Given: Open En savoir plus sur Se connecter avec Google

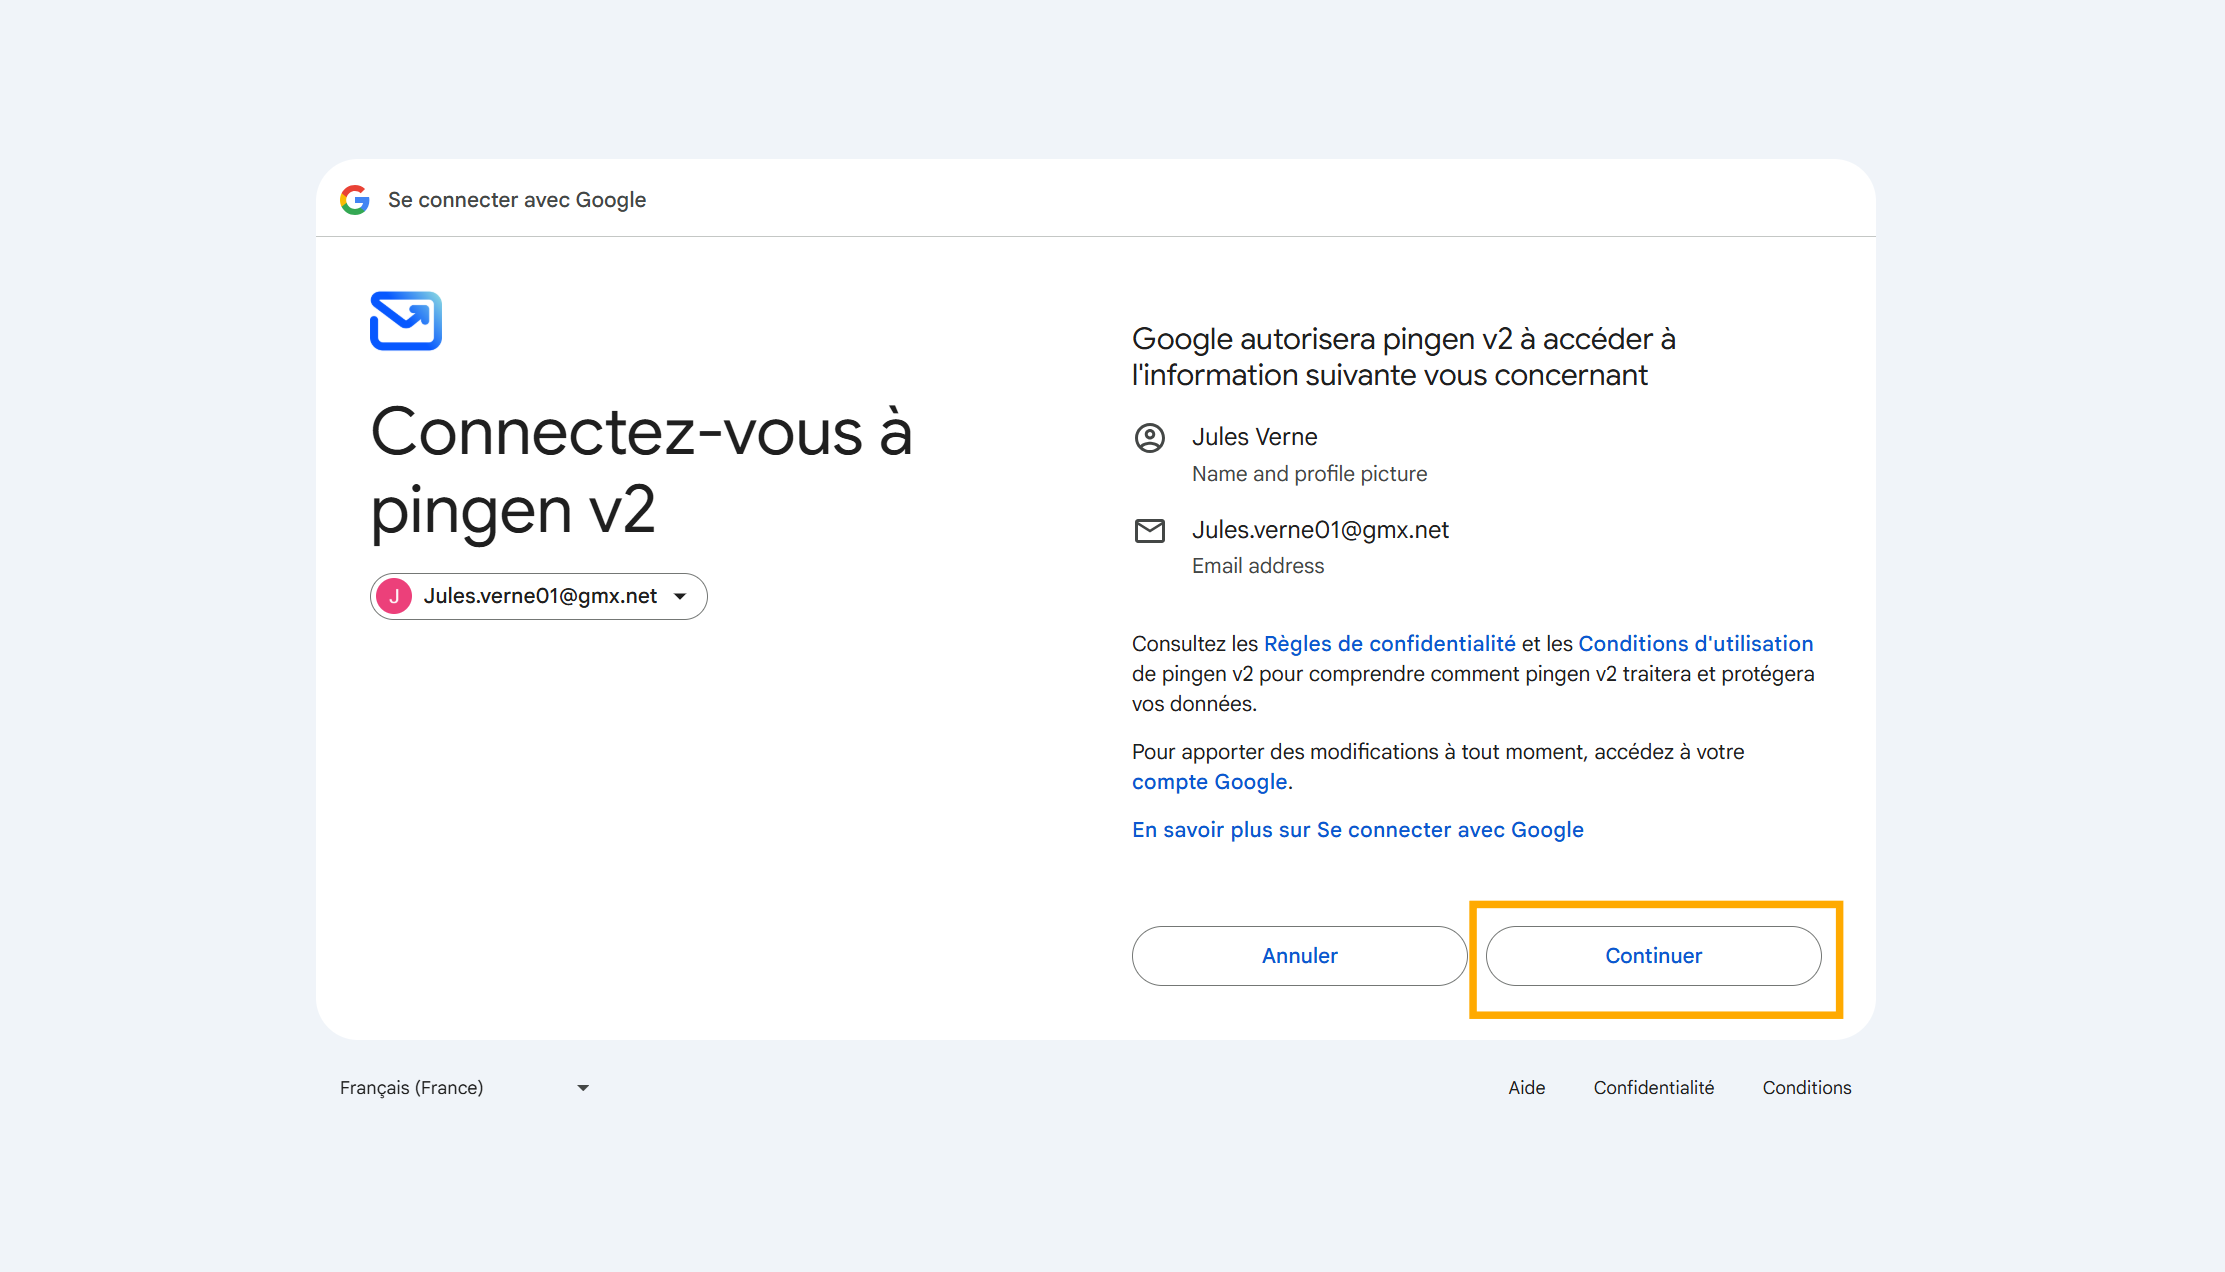Looking at the screenshot, I should [x=1357, y=830].
